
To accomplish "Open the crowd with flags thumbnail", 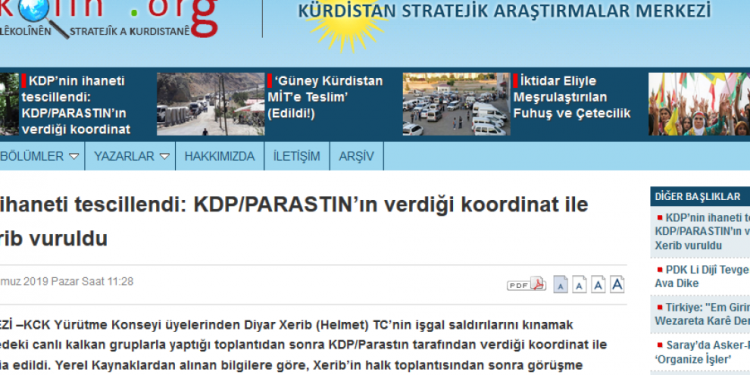I will tap(699, 104).
